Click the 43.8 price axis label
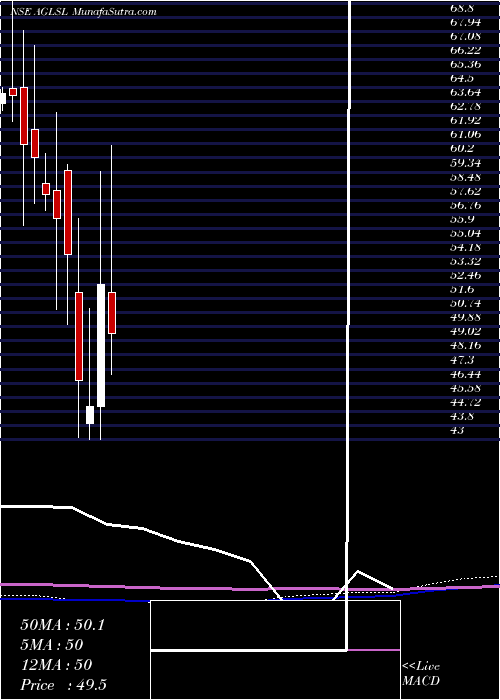The width and height of the screenshot is (500, 700). coord(463,416)
